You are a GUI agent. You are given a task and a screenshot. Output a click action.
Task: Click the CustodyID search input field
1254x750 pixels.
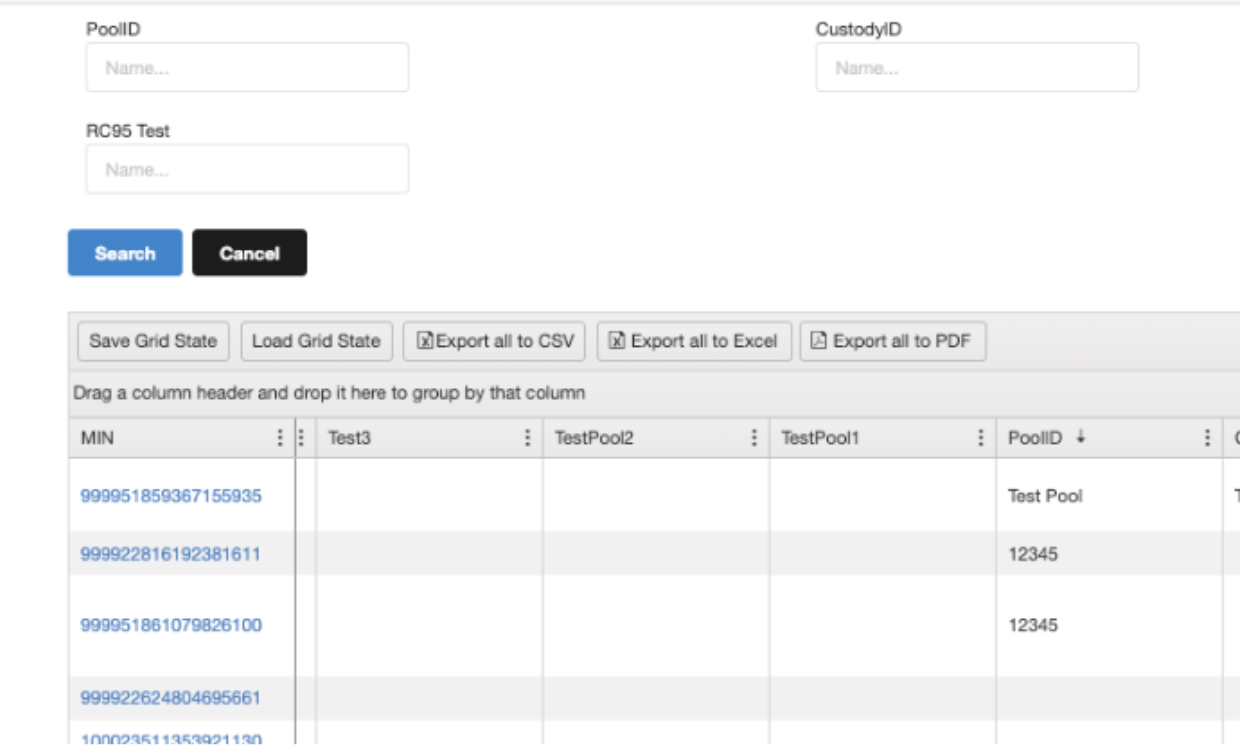pyautogui.click(x=977, y=68)
